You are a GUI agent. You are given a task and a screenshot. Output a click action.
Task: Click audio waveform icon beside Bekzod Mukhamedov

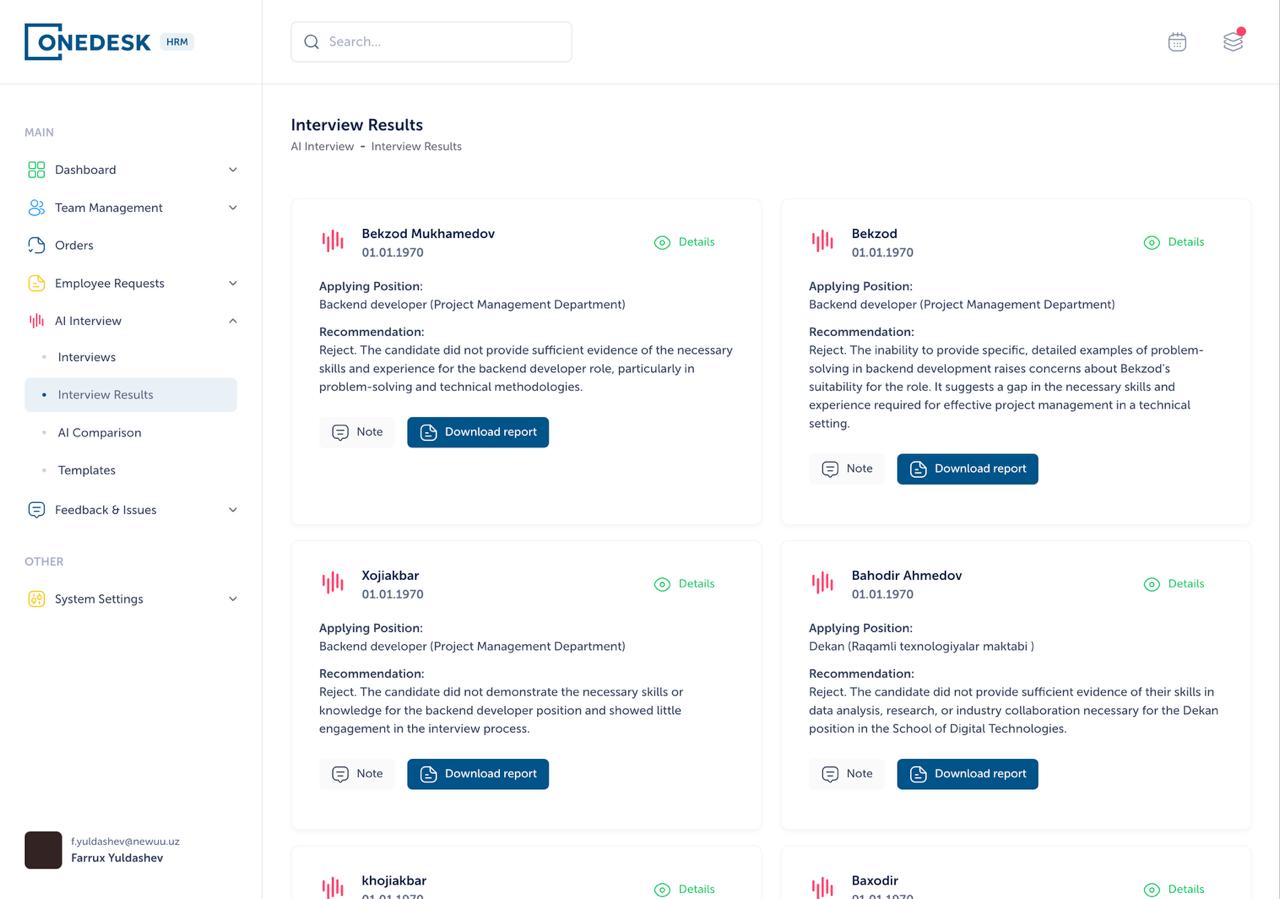(x=333, y=241)
